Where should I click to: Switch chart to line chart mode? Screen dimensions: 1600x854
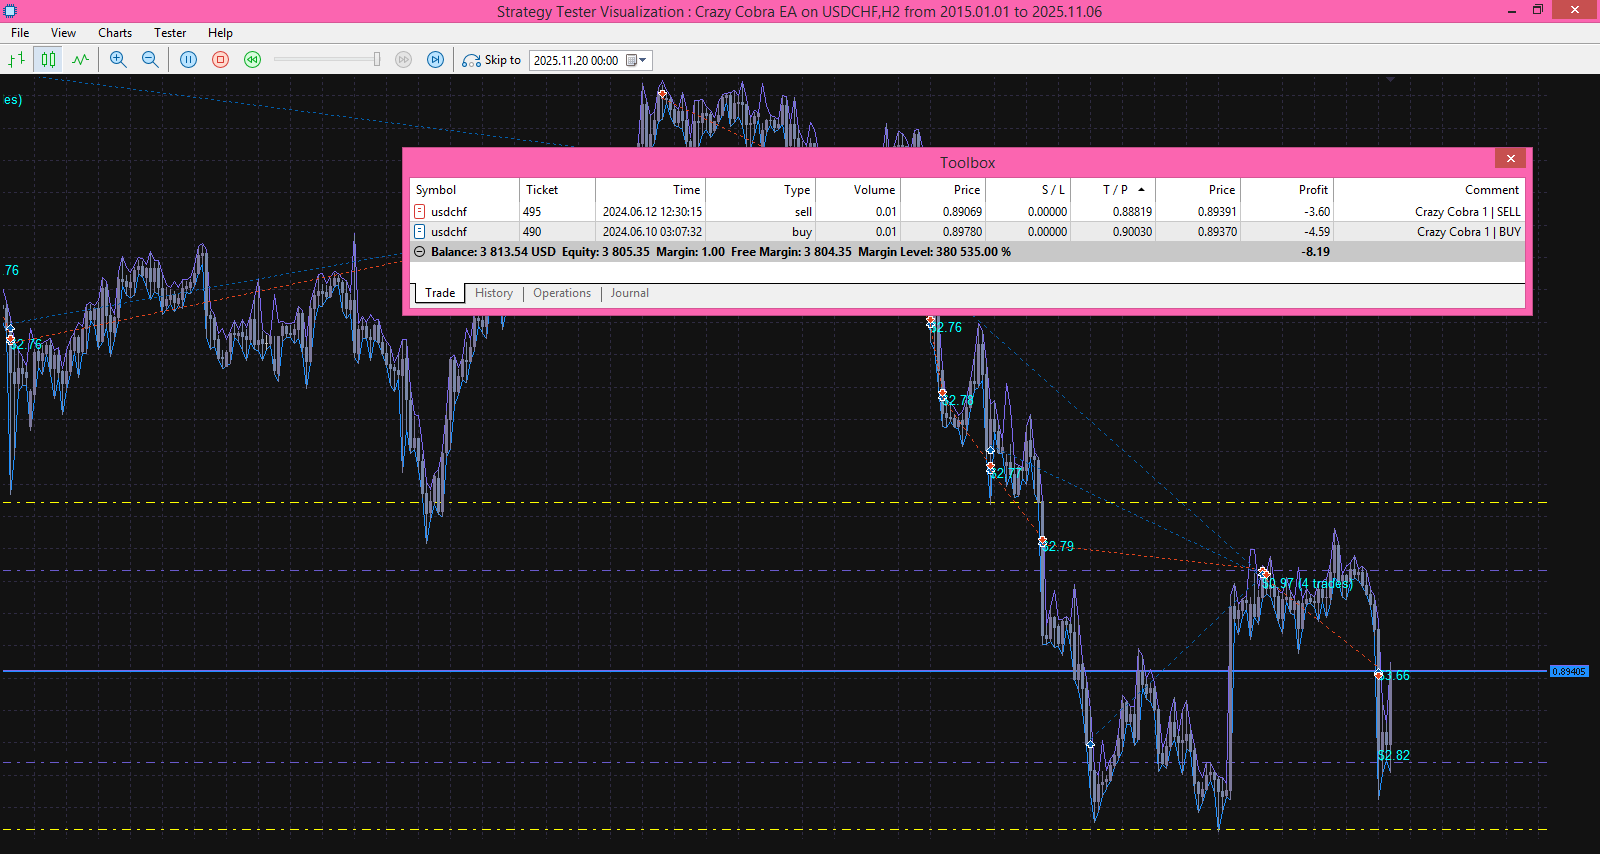tap(80, 60)
